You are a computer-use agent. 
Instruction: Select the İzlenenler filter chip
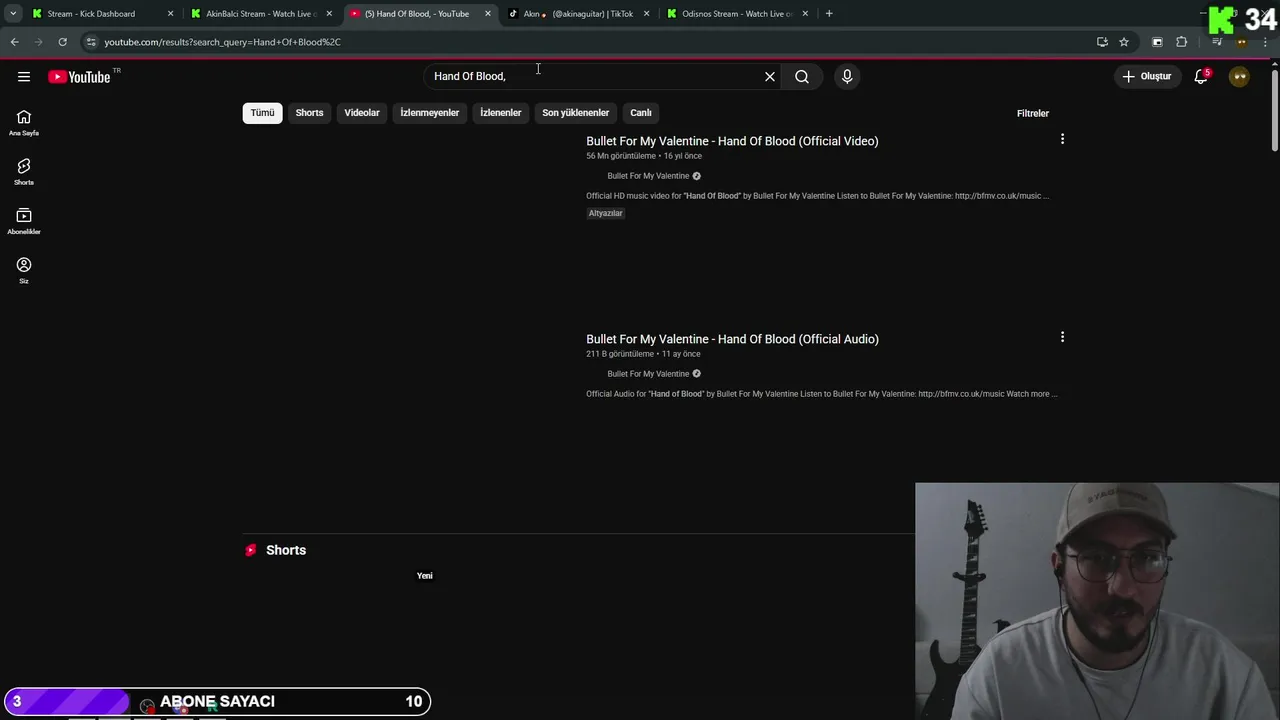(x=500, y=113)
